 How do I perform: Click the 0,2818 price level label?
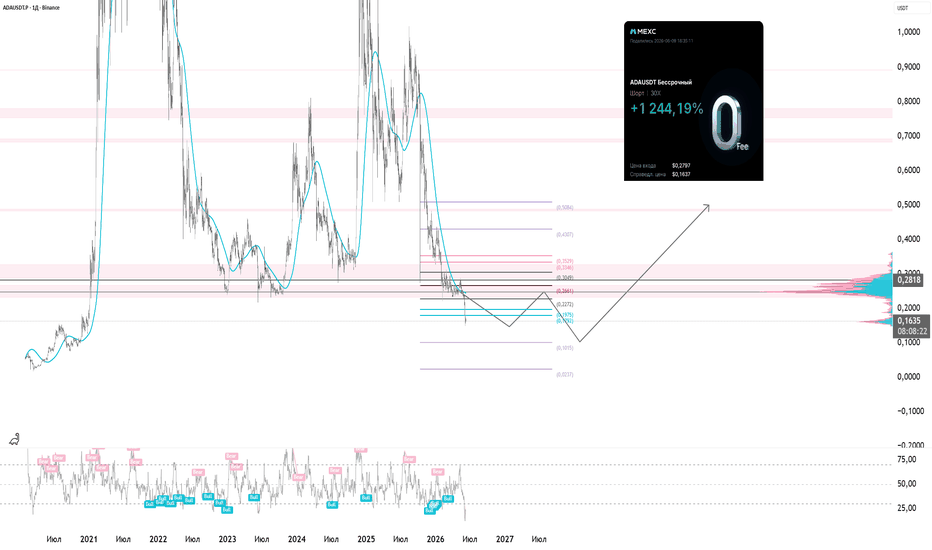(x=909, y=280)
